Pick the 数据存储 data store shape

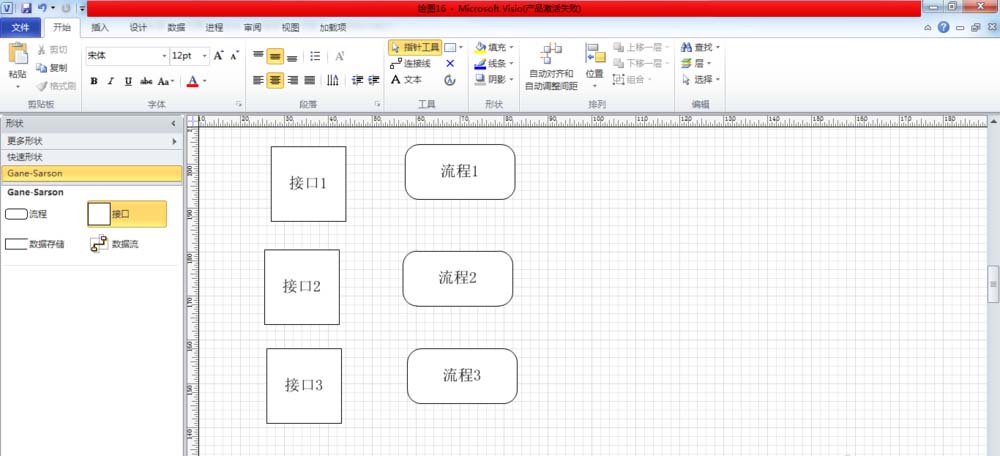click(x=16, y=243)
